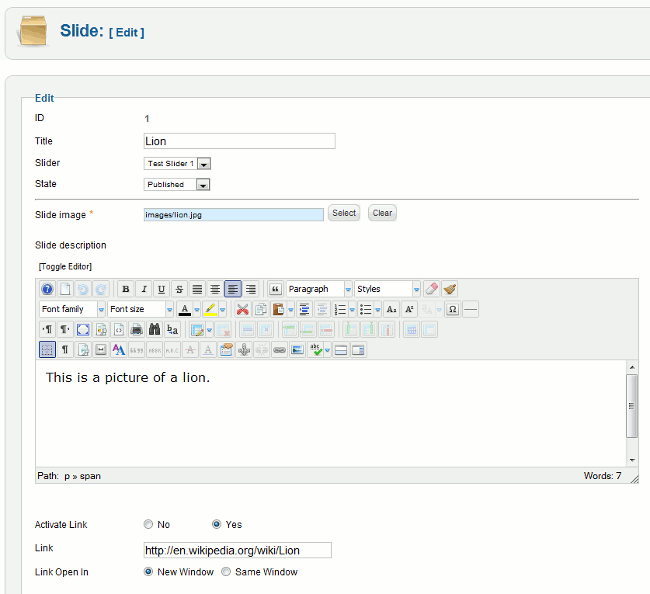The height and width of the screenshot is (594, 650).
Task: Toggle underline formatting
Action: (x=162, y=289)
